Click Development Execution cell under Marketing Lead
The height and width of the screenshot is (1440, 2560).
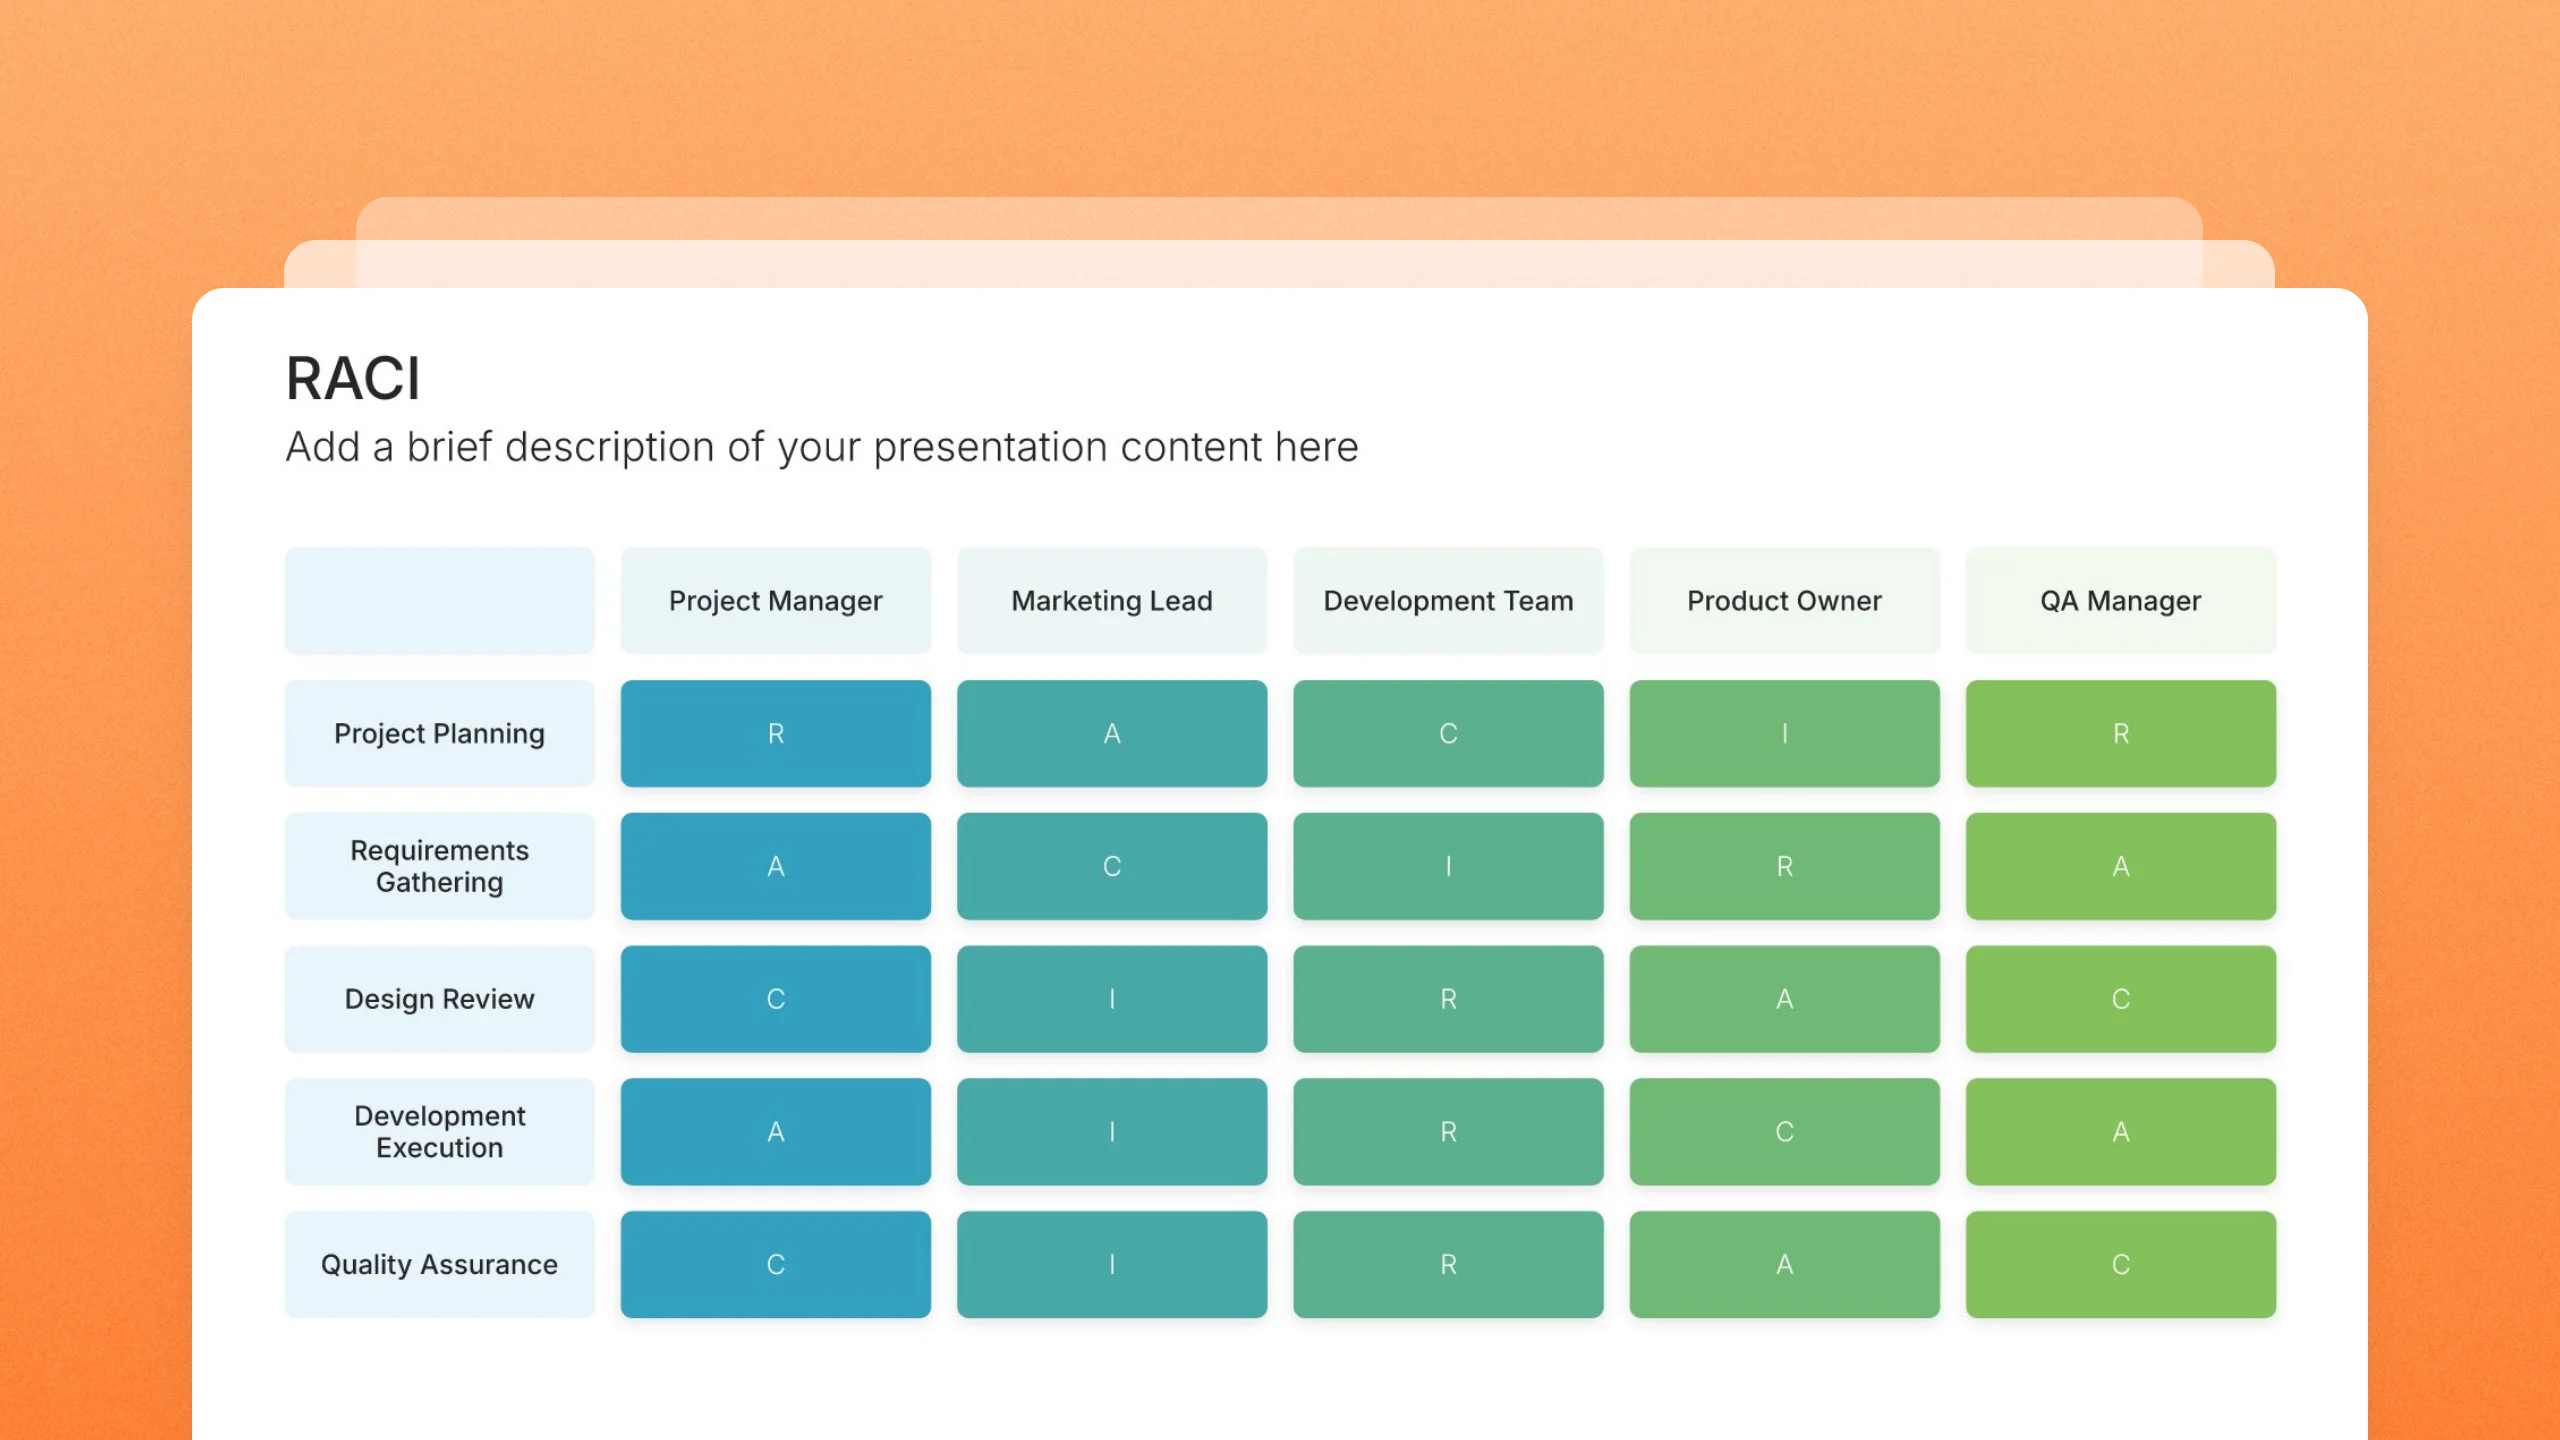1111,1131
